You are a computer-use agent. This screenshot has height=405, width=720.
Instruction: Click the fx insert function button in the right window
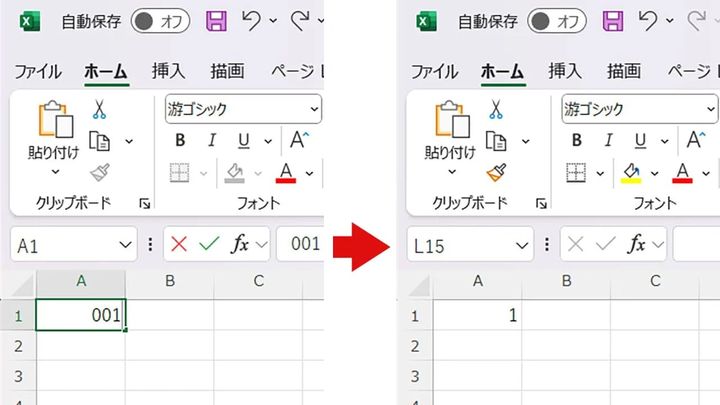[636, 244]
